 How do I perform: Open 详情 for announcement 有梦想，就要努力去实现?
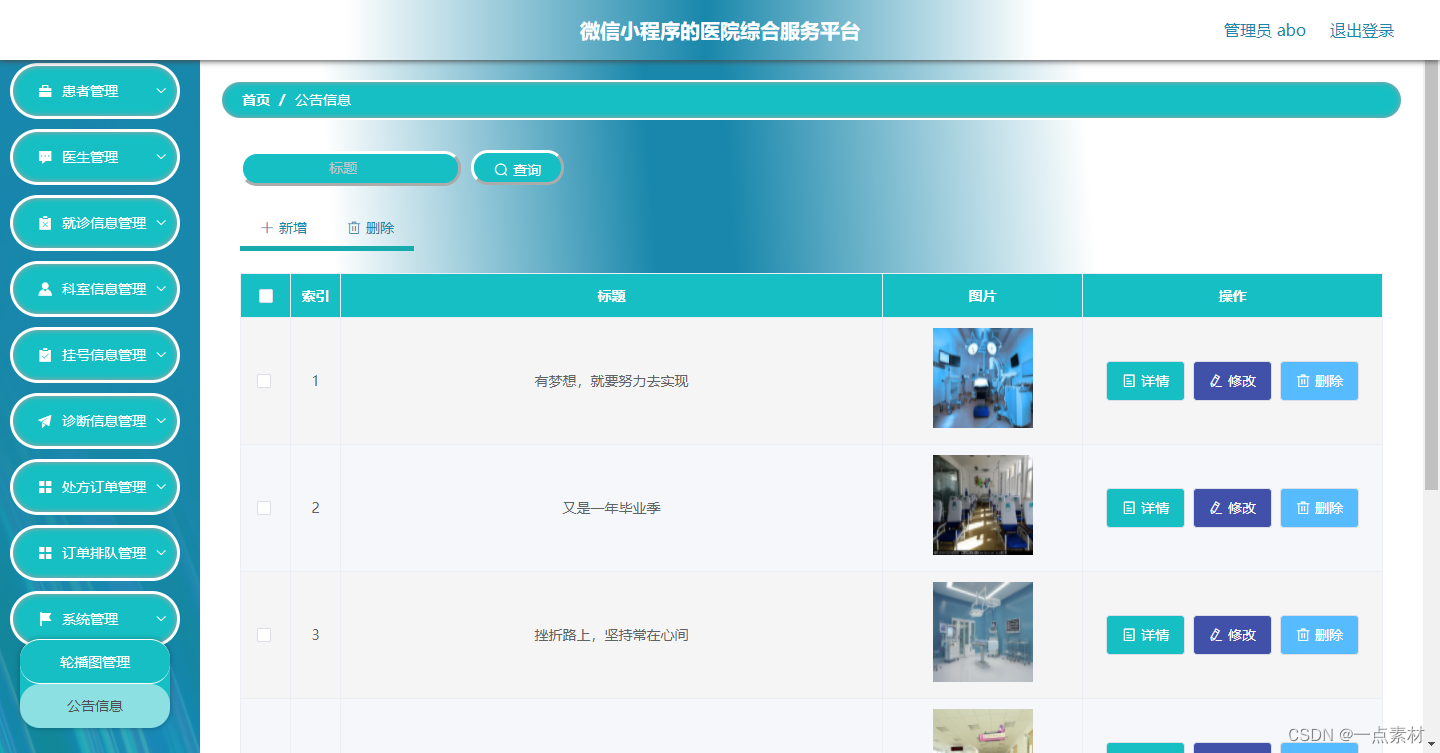click(x=1145, y=381)
